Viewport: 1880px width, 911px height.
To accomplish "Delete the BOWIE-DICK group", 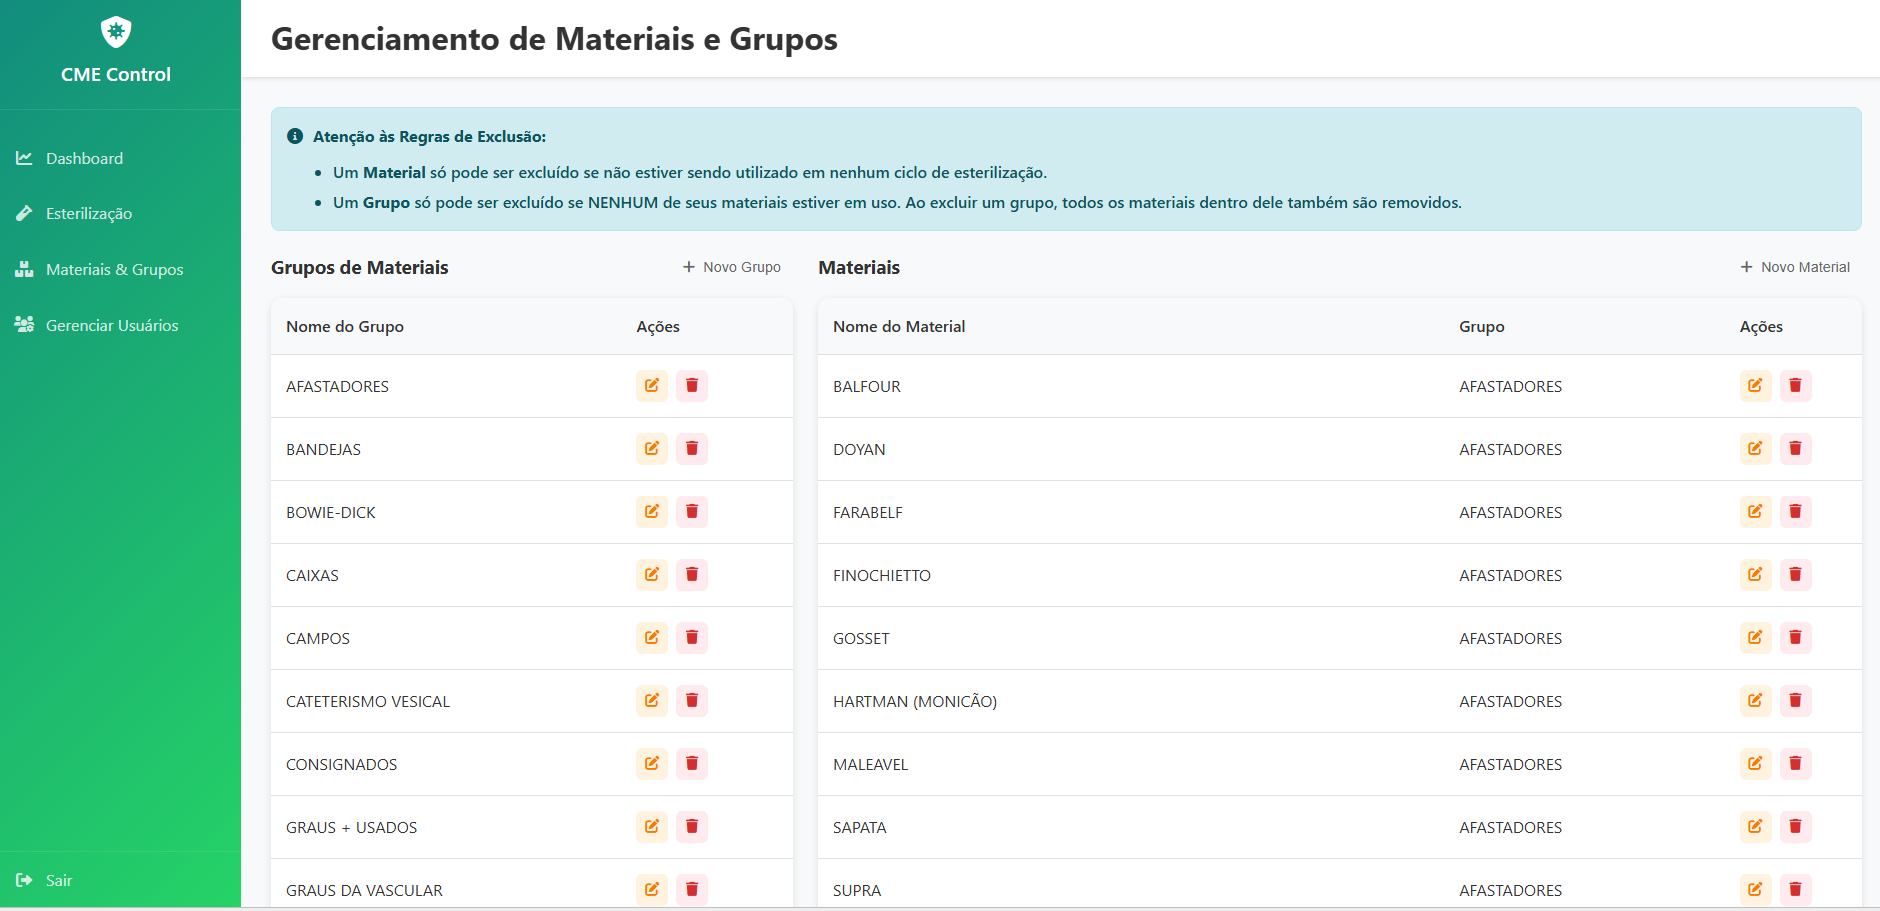I will [x=692, y=512].
